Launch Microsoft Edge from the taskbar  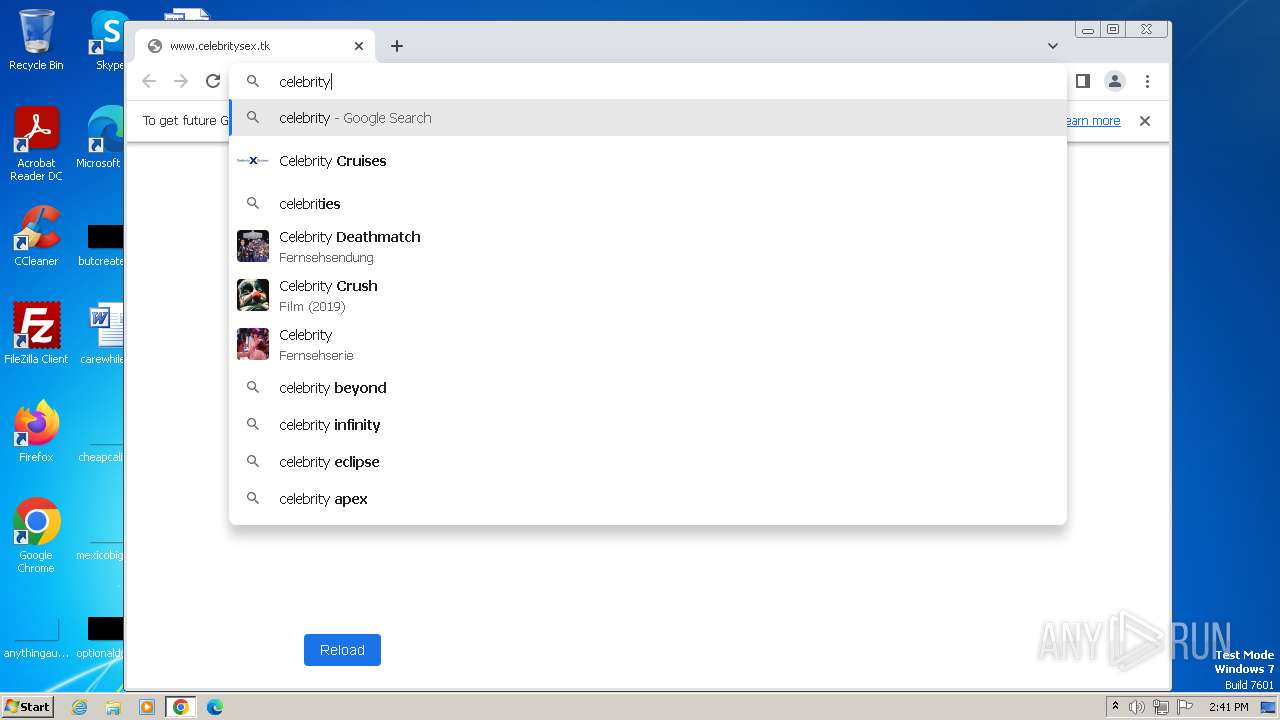click(x=215, y=707)
